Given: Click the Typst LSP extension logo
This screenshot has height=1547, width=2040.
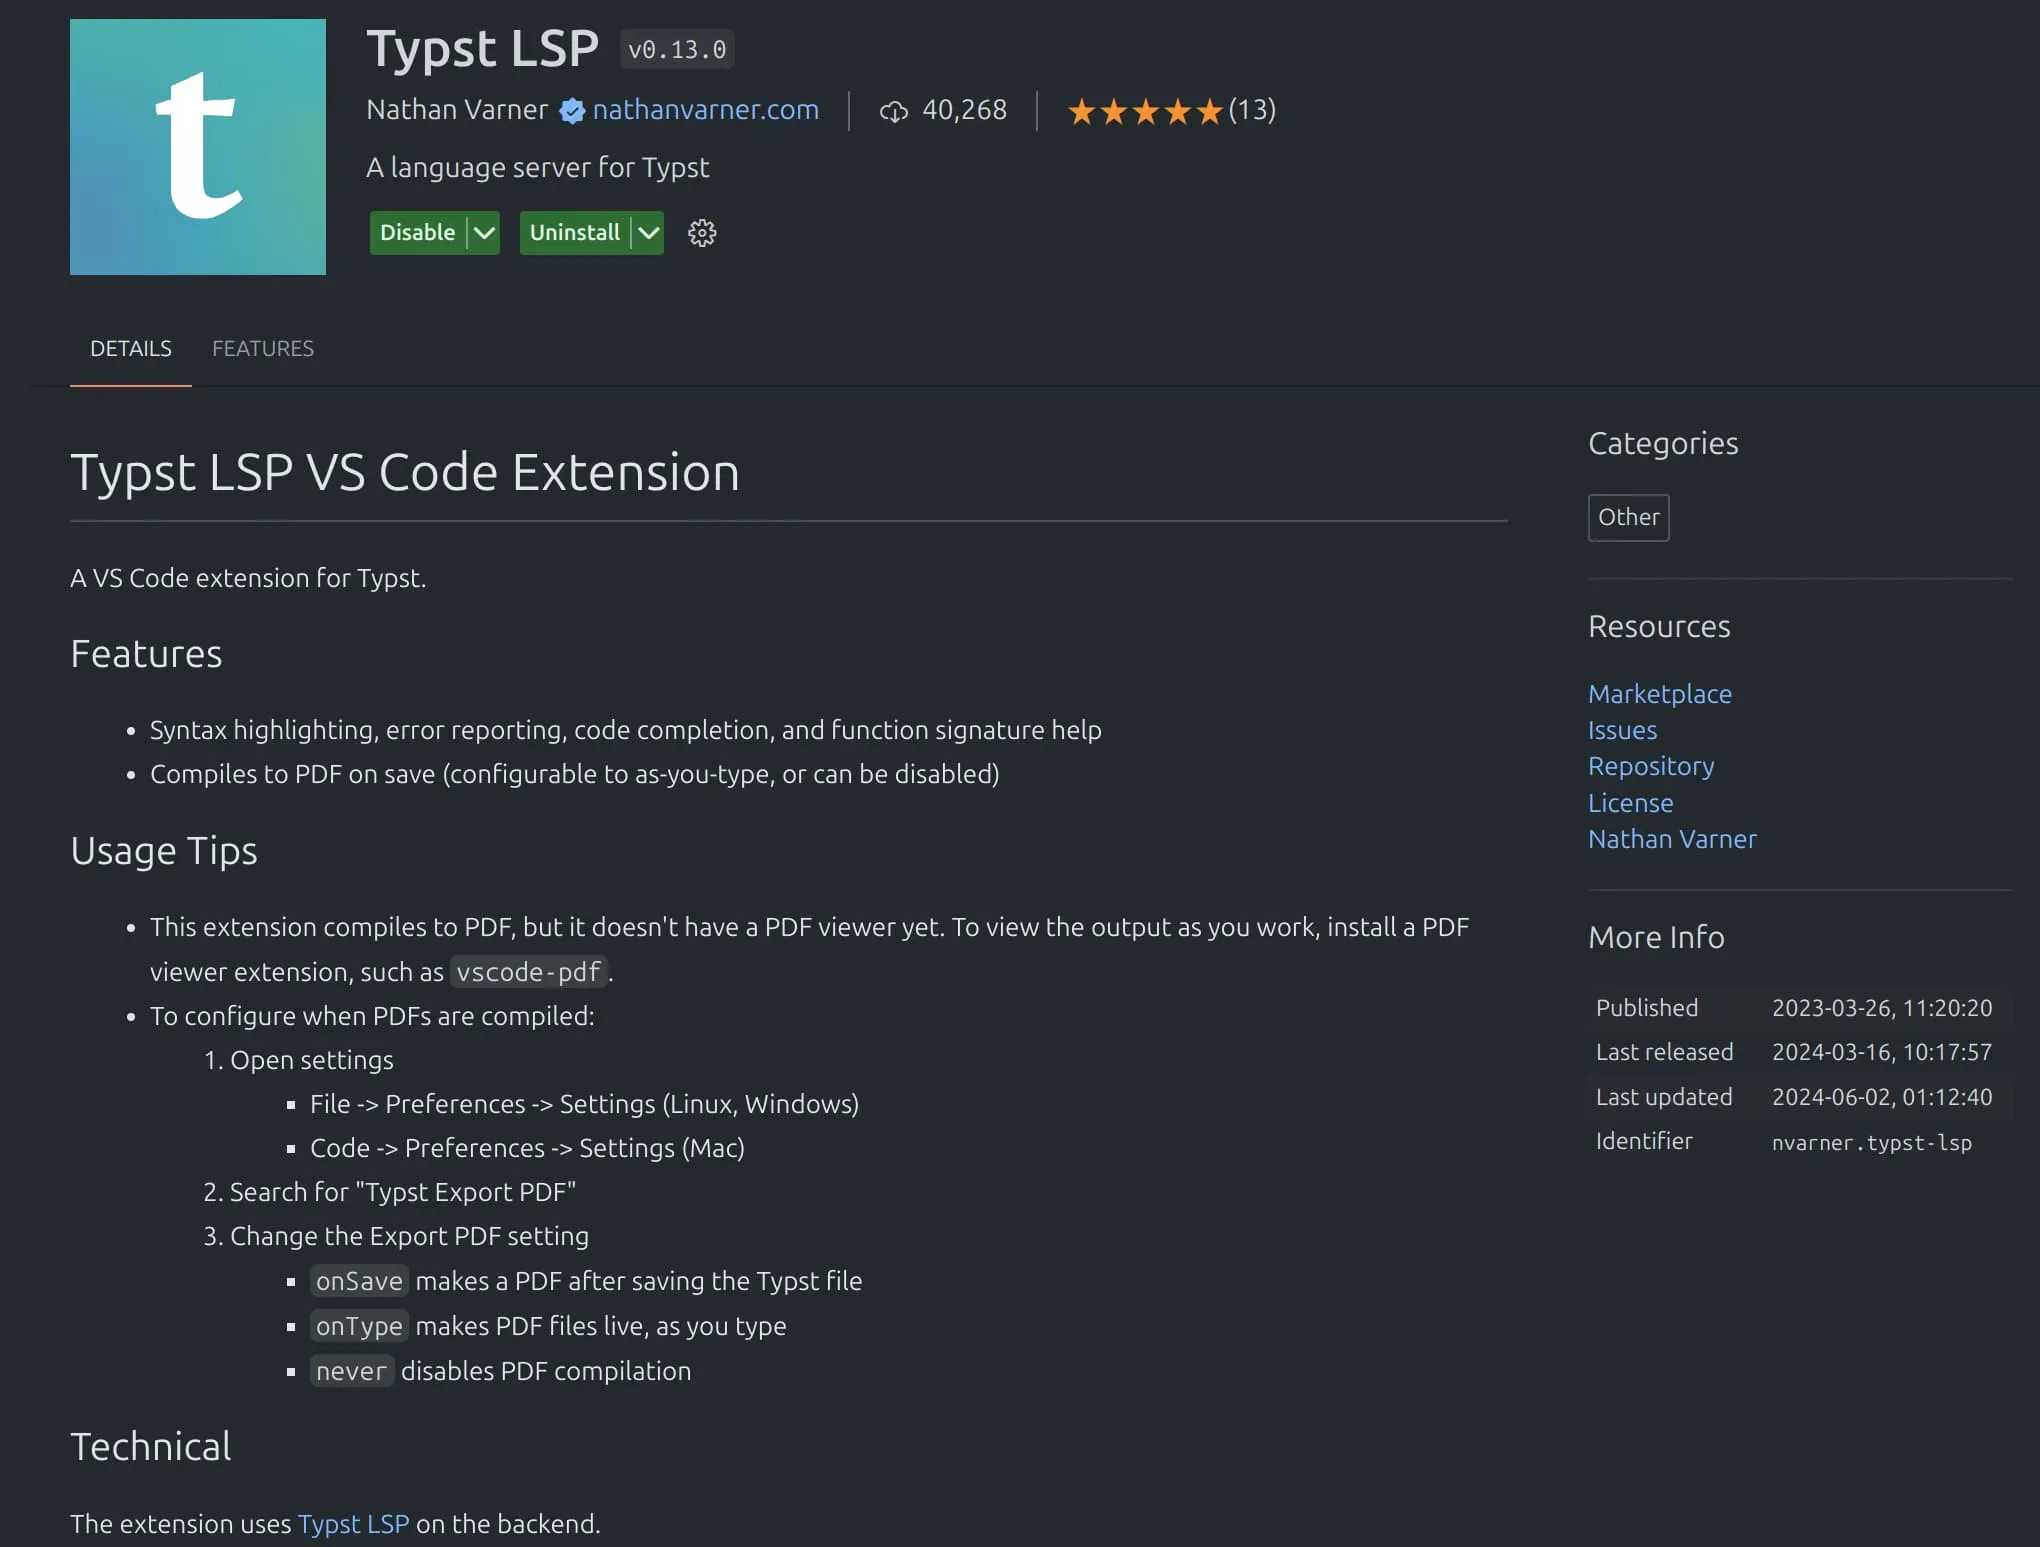Looking at the screenshot, I should coord(197,147).
